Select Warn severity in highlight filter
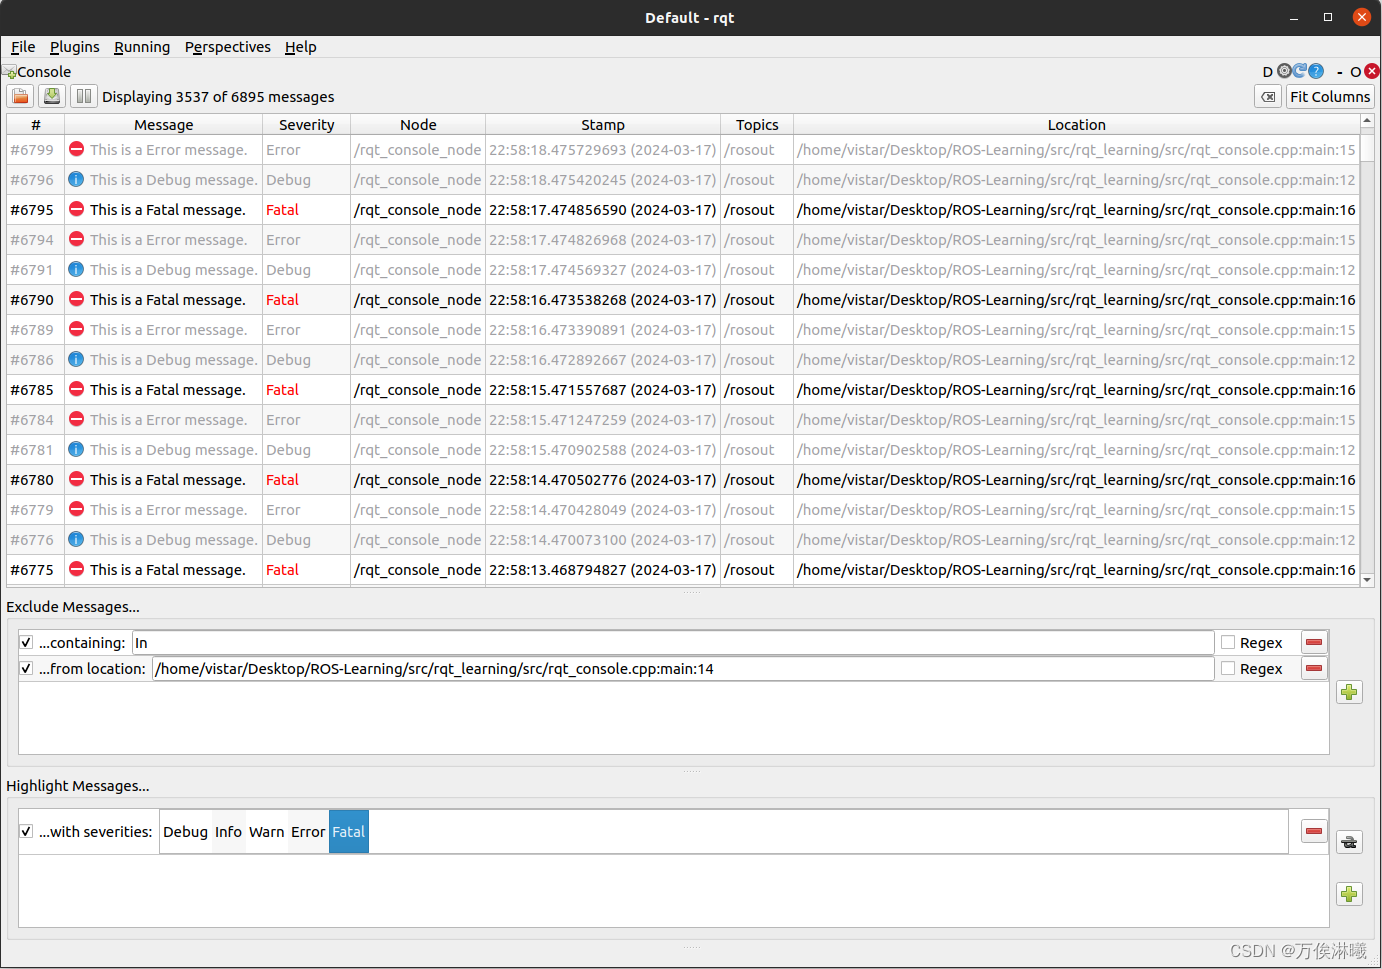1382x969 pixels. click(x=267, y=832)
